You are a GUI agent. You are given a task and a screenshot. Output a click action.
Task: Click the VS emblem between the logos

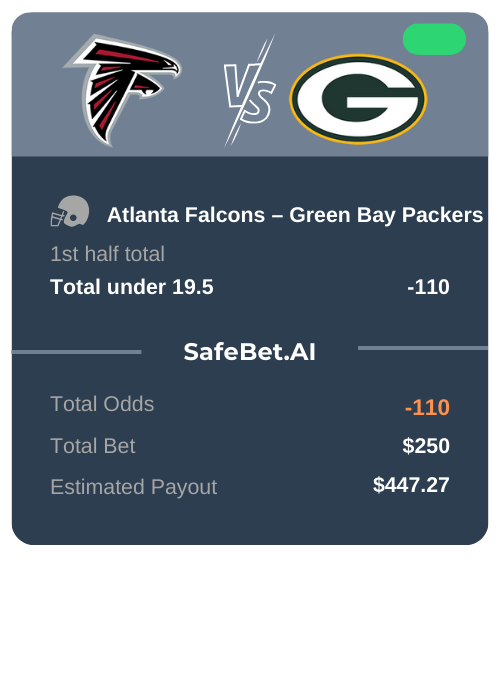pos(249,91)
